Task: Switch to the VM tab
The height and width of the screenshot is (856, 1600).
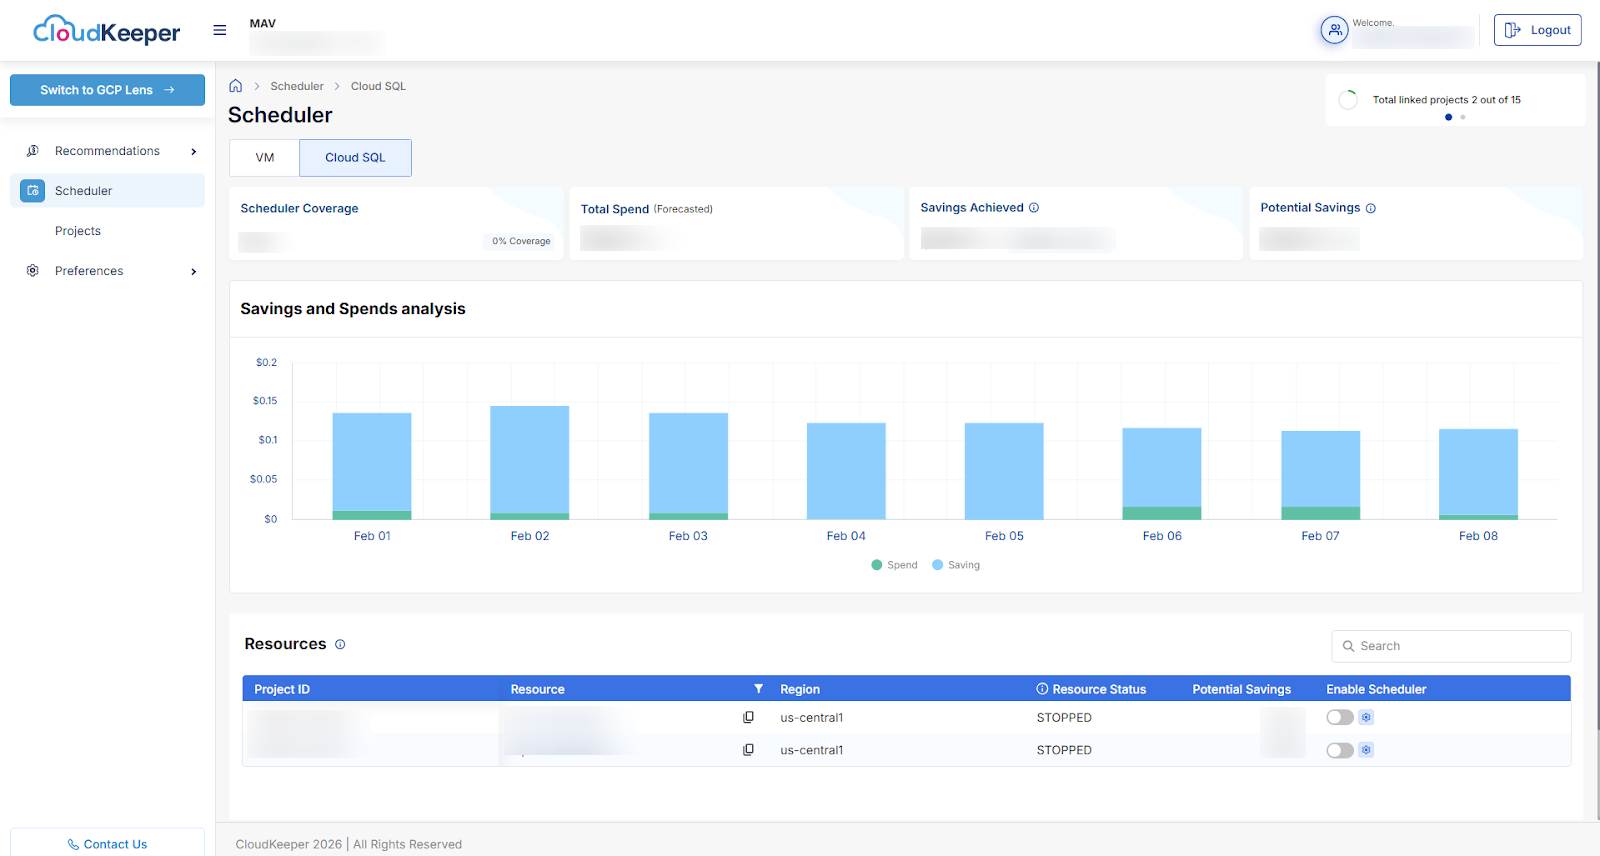Action: point(265,158)
